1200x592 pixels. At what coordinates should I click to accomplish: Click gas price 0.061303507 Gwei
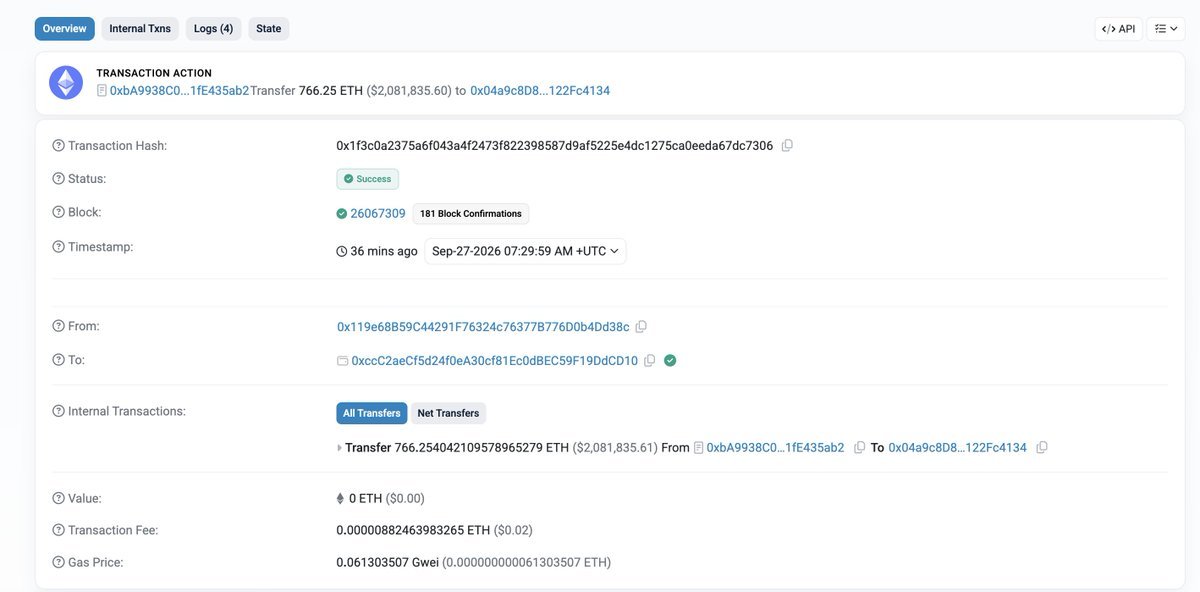coord(387,562)
